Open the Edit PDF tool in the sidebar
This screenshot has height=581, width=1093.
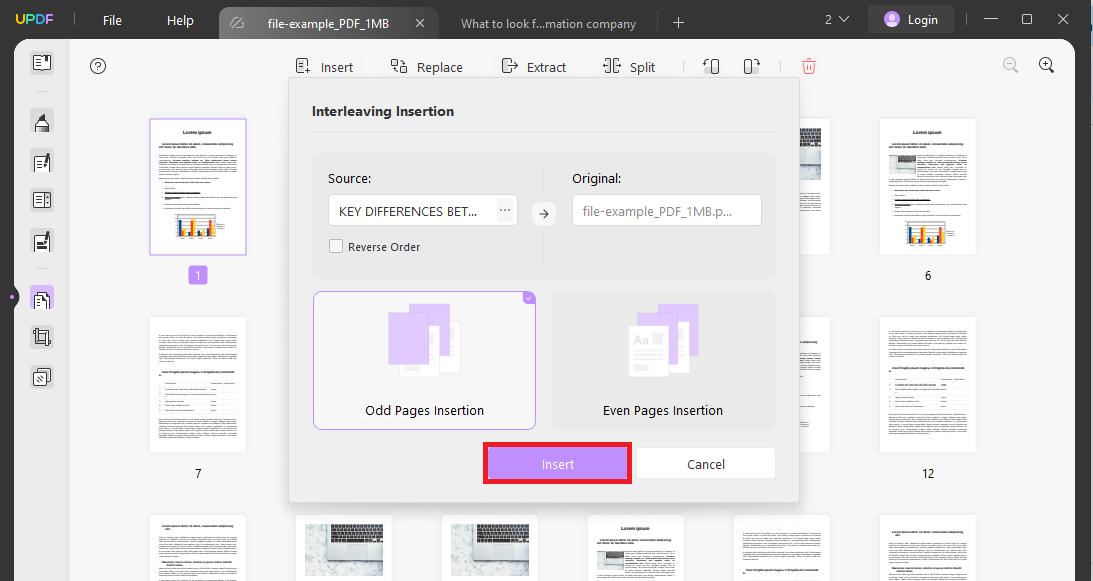[x=41, y=161]
